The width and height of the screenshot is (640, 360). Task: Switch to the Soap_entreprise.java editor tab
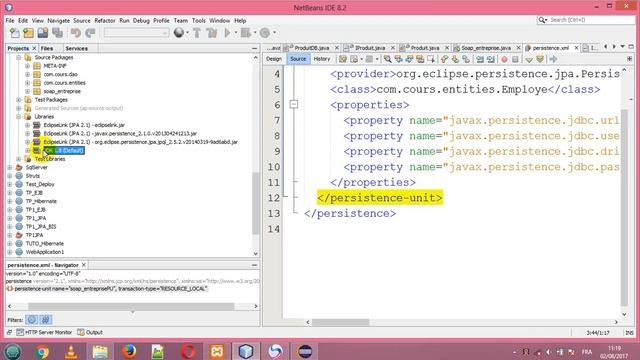click(486, 48)
